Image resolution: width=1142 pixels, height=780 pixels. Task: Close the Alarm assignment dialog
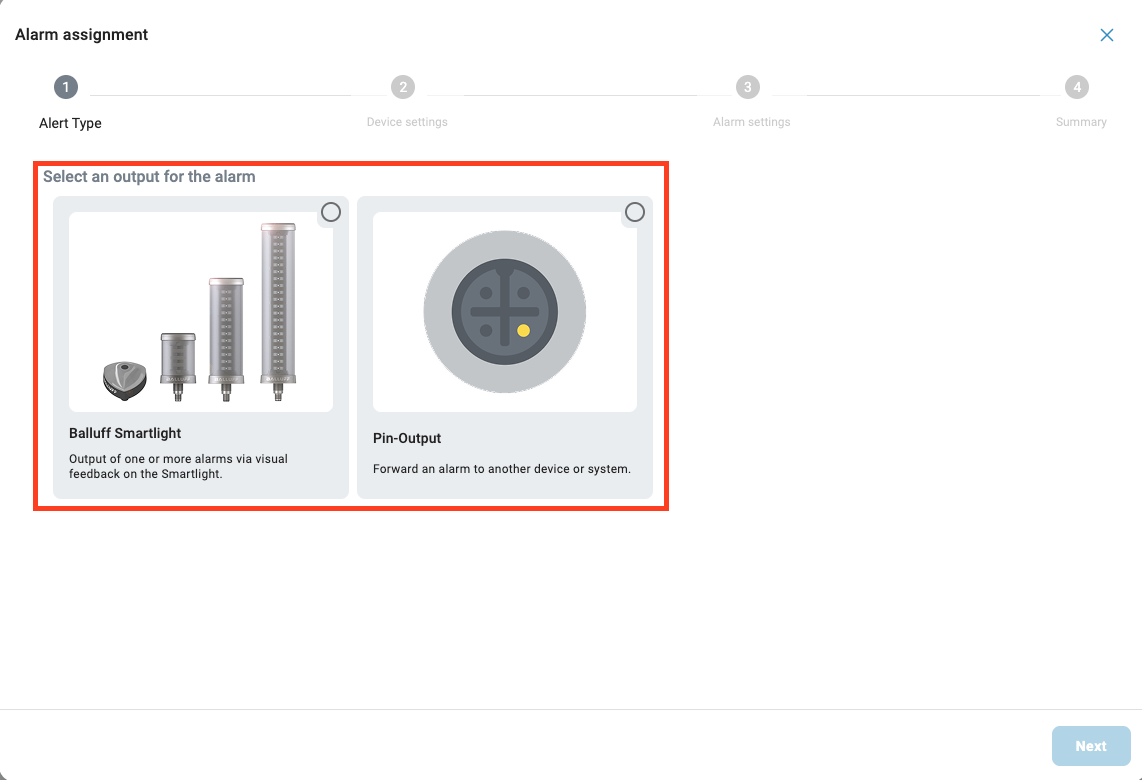click(x=1107, y=35)
